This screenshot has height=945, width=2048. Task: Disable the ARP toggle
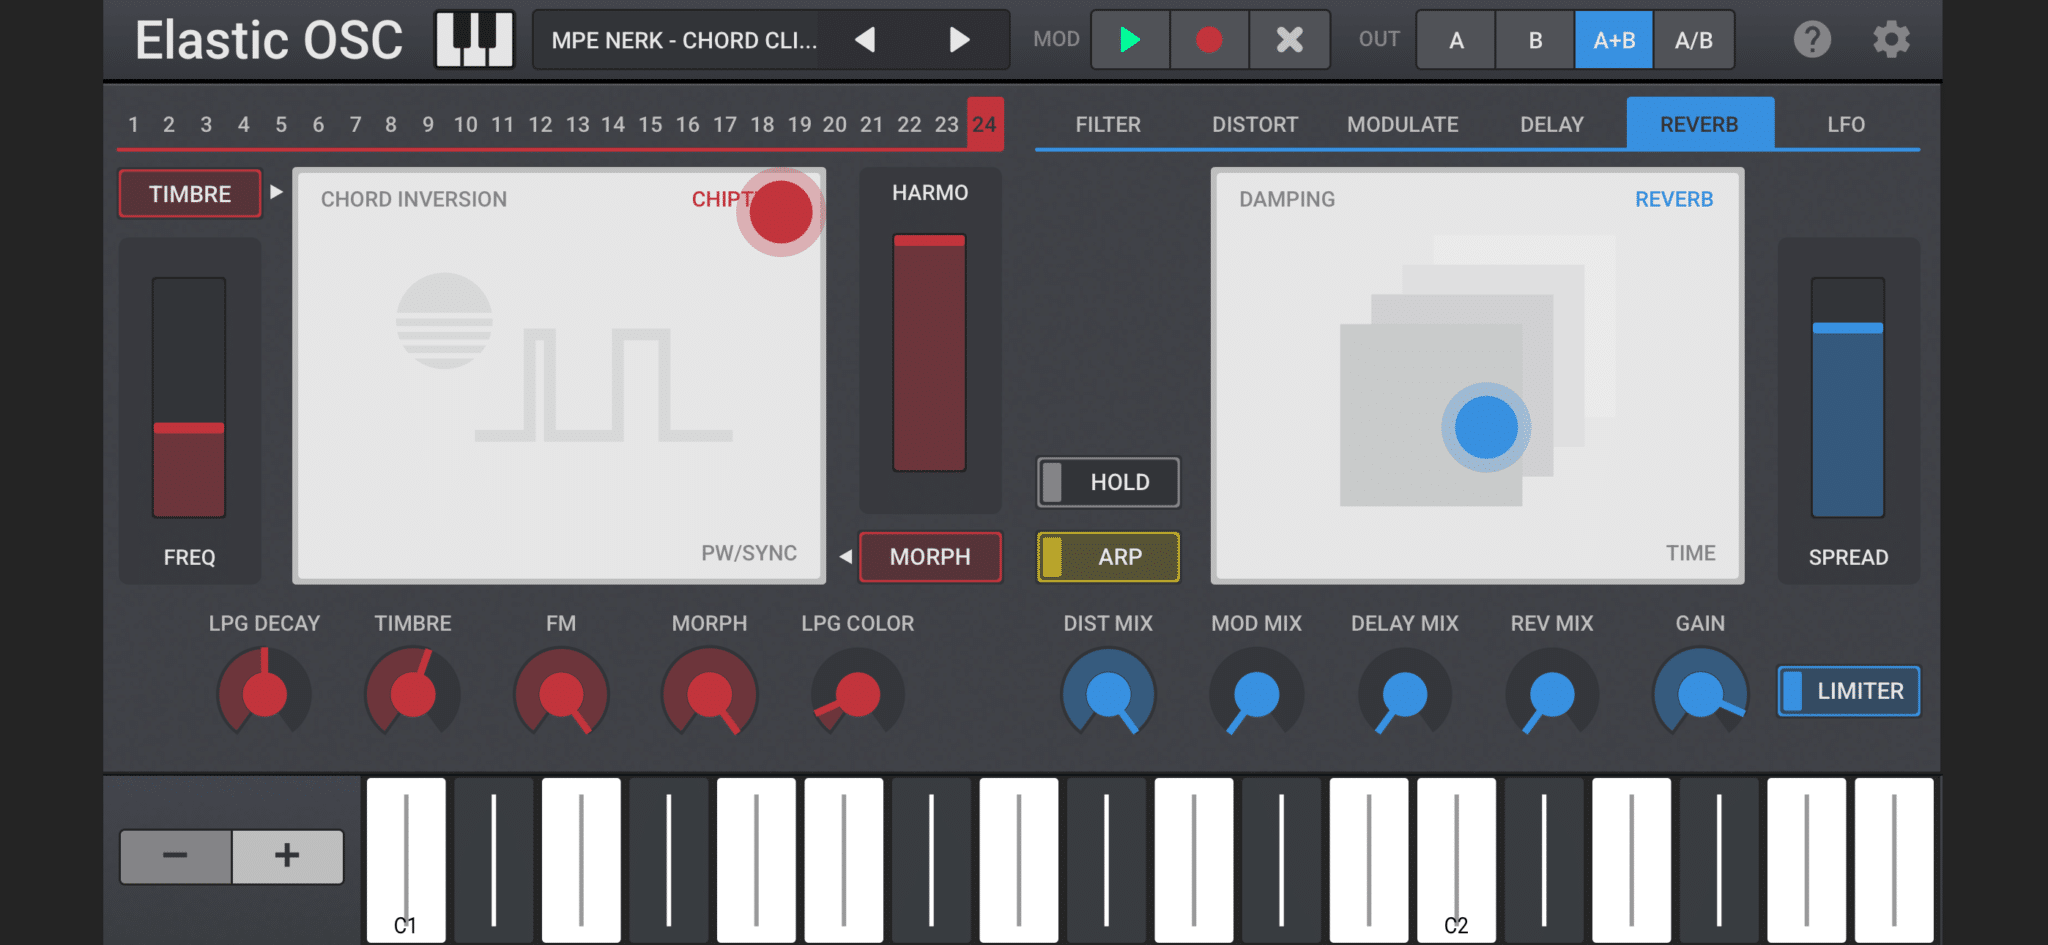point(1108,557)
